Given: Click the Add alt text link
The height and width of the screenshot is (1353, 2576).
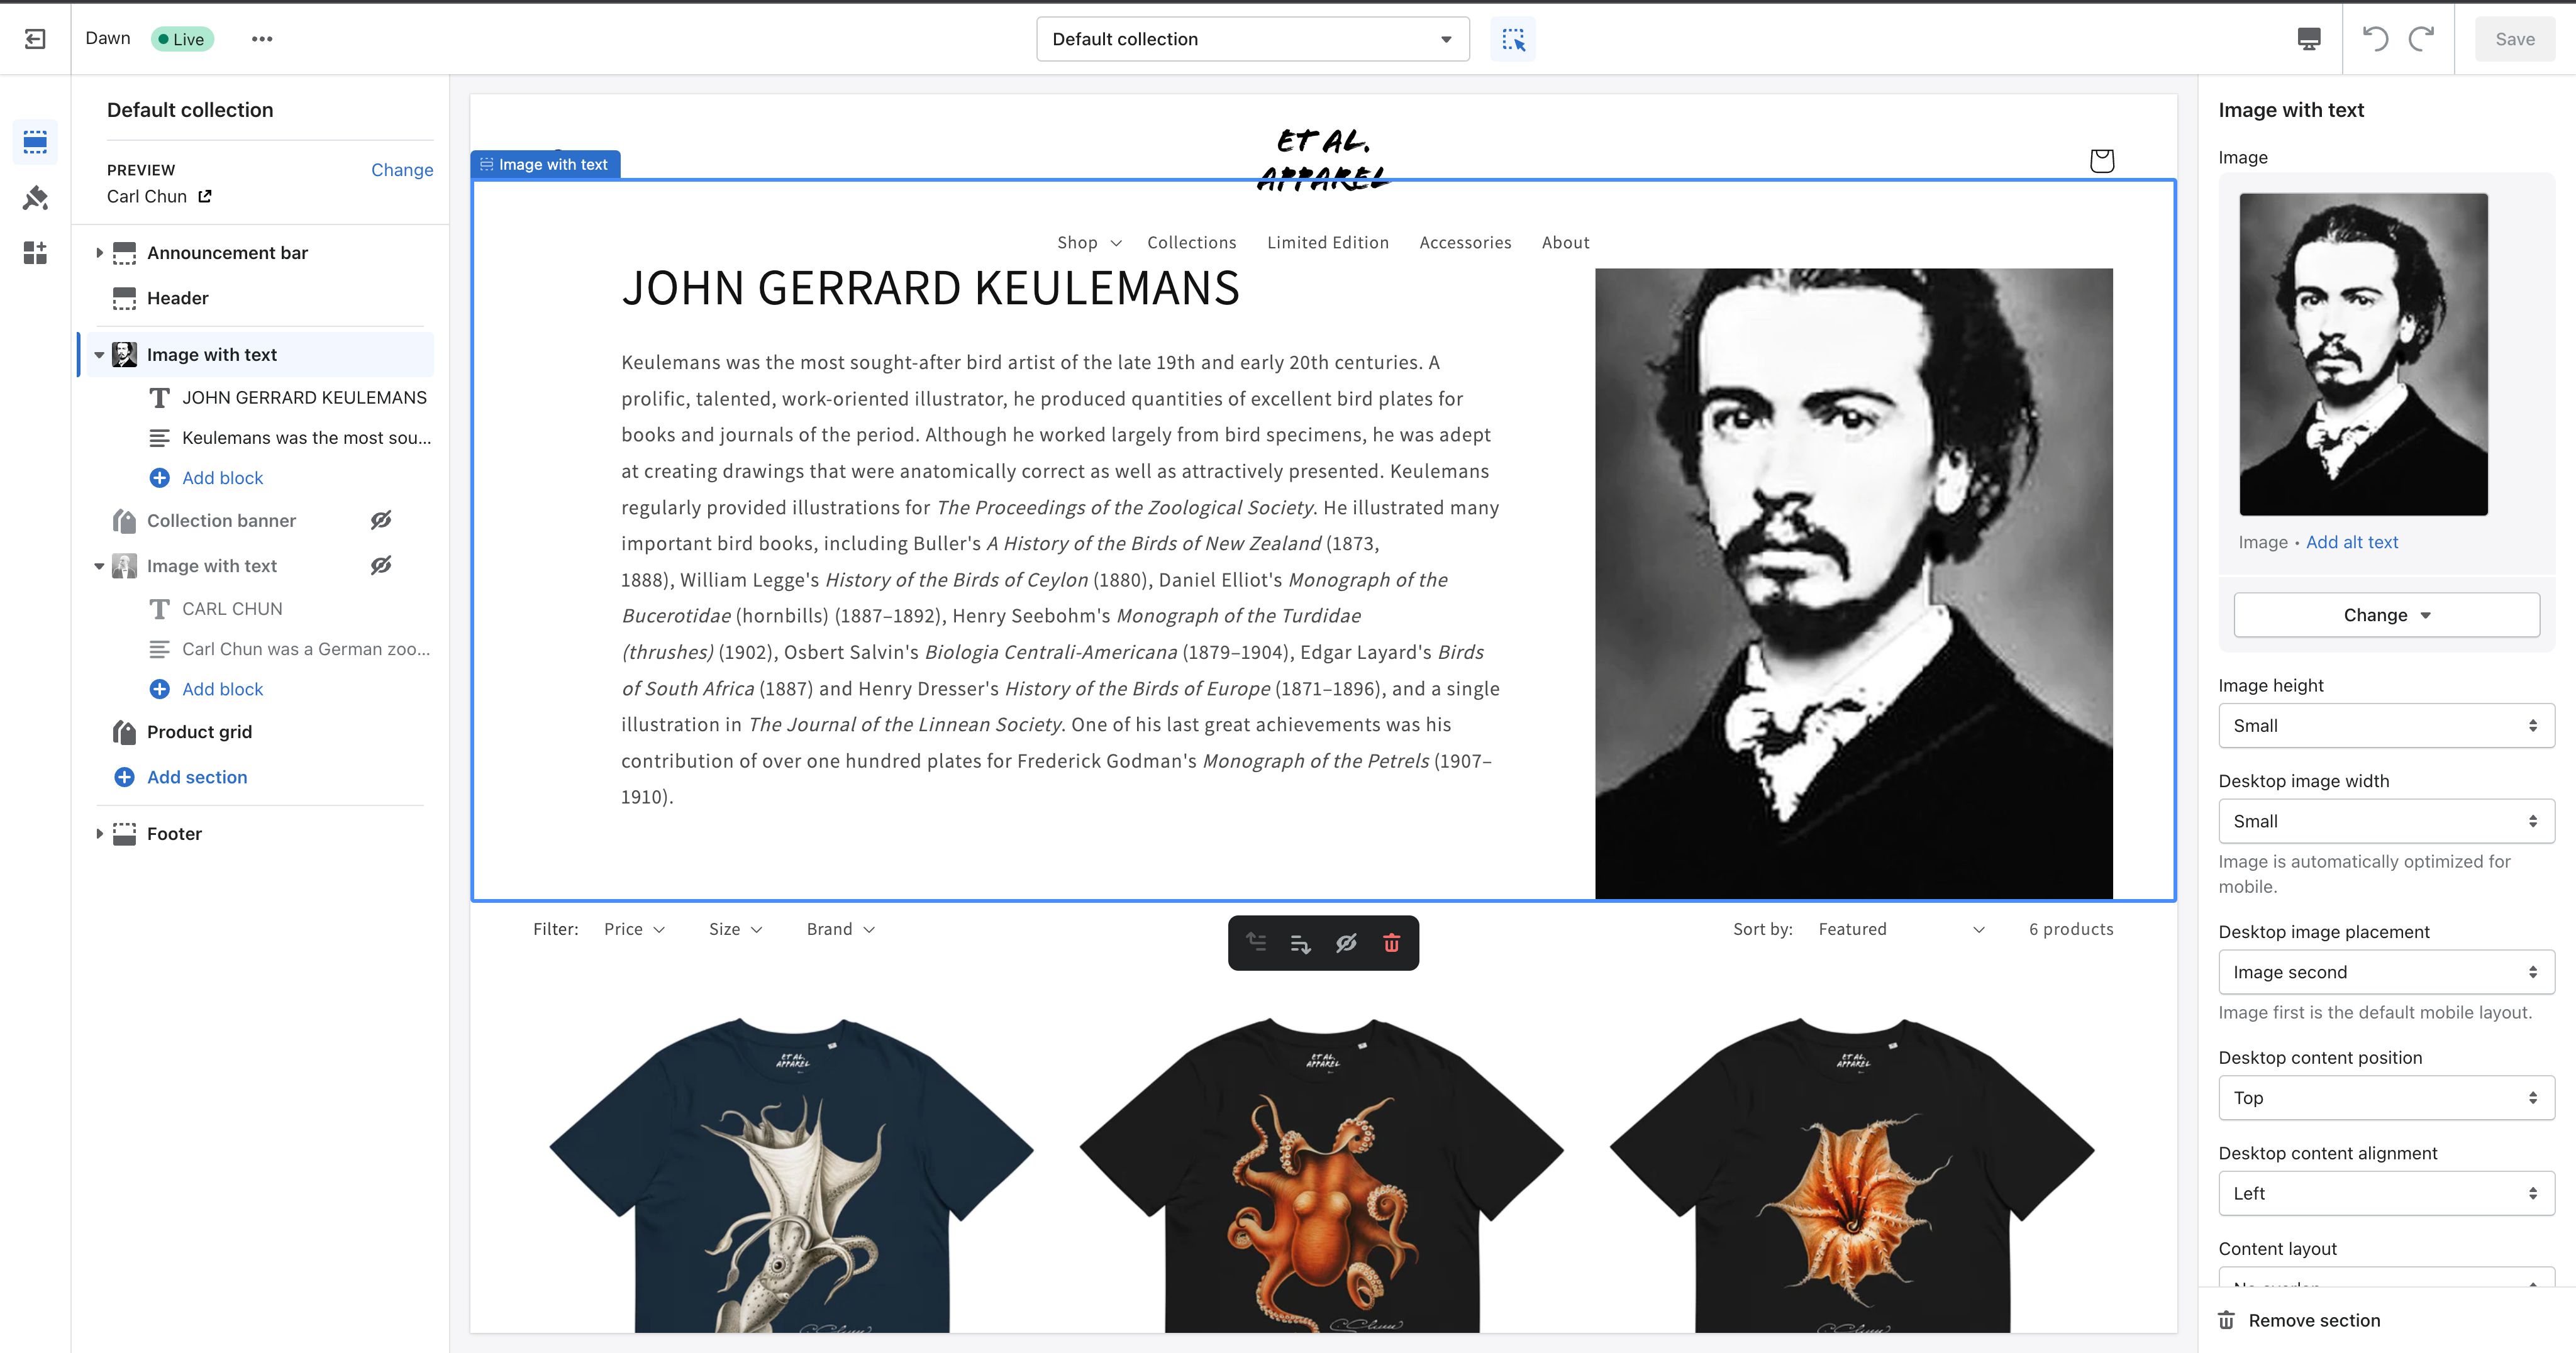Looking at the screenshot, I should coord(2351,542).
